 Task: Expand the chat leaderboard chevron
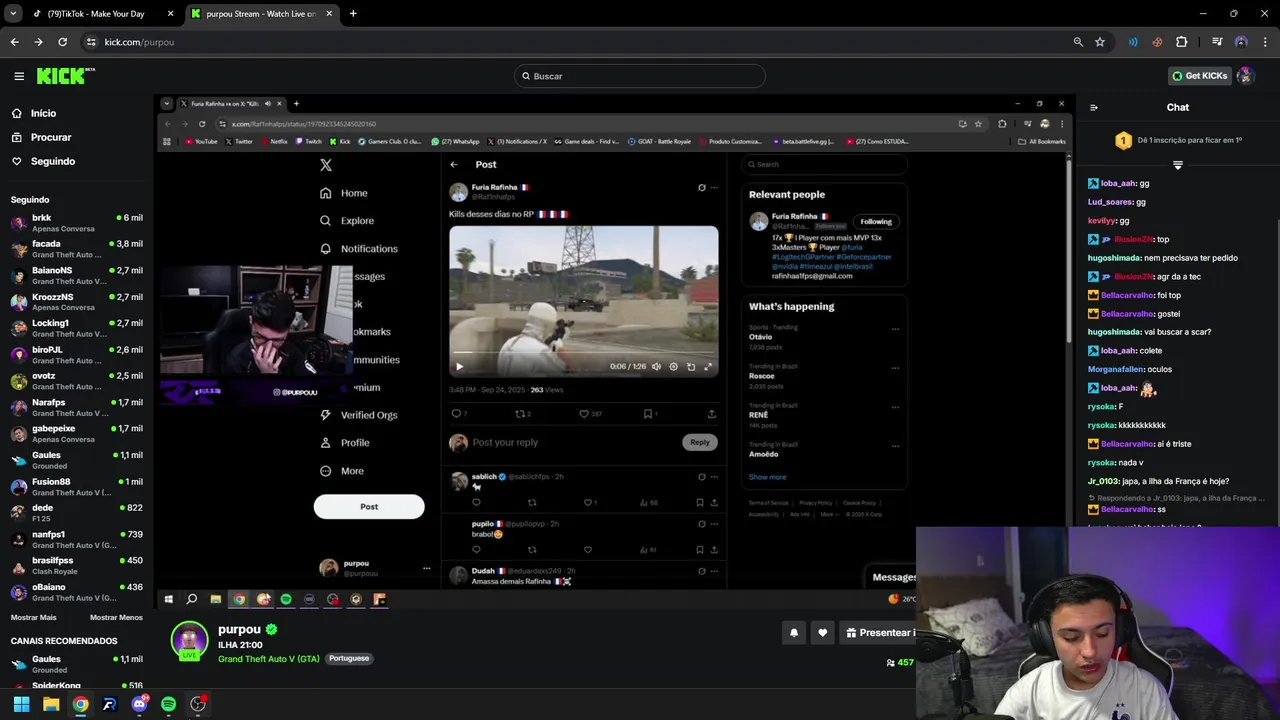[1178, 165]
